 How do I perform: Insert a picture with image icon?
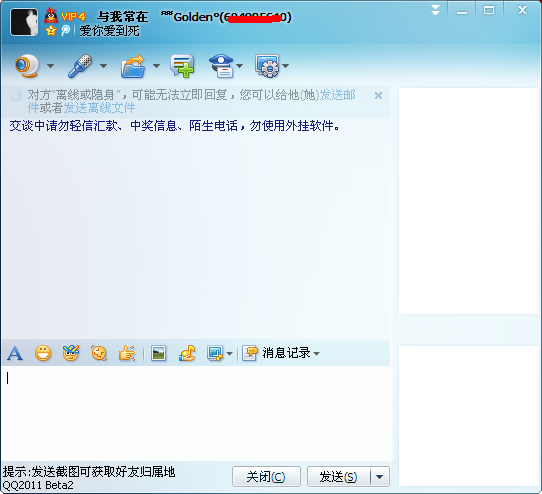coord(159,353)
